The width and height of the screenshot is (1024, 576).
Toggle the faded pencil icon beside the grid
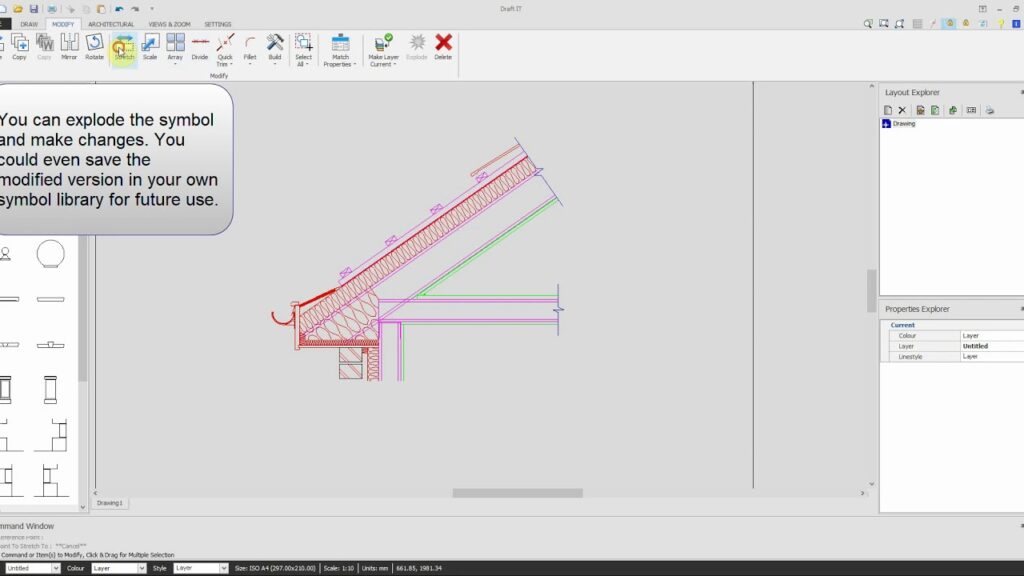(x=933, y=24)
